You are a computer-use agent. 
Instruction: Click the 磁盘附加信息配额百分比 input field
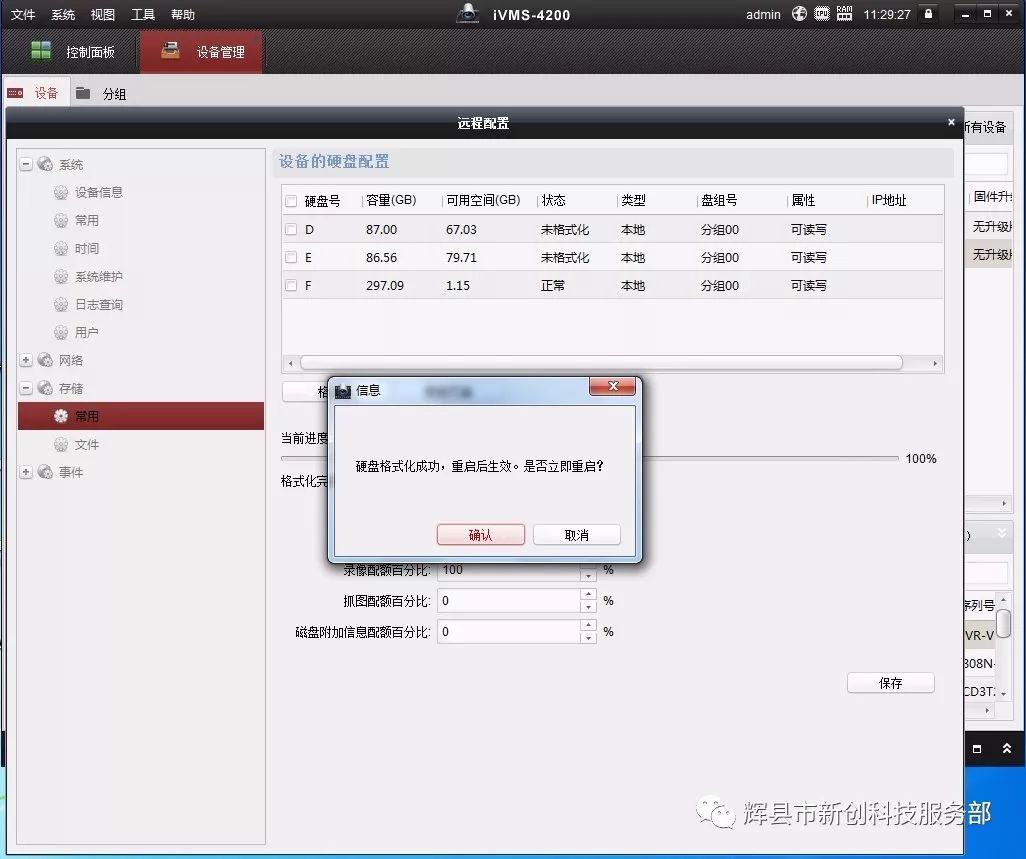pos(509,631)
